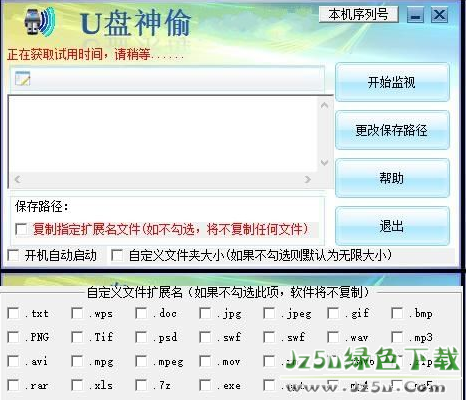The height and width of the screenshot is (400, 466).
Task: Check the .bmp extension box
Action: coord(397,313)
